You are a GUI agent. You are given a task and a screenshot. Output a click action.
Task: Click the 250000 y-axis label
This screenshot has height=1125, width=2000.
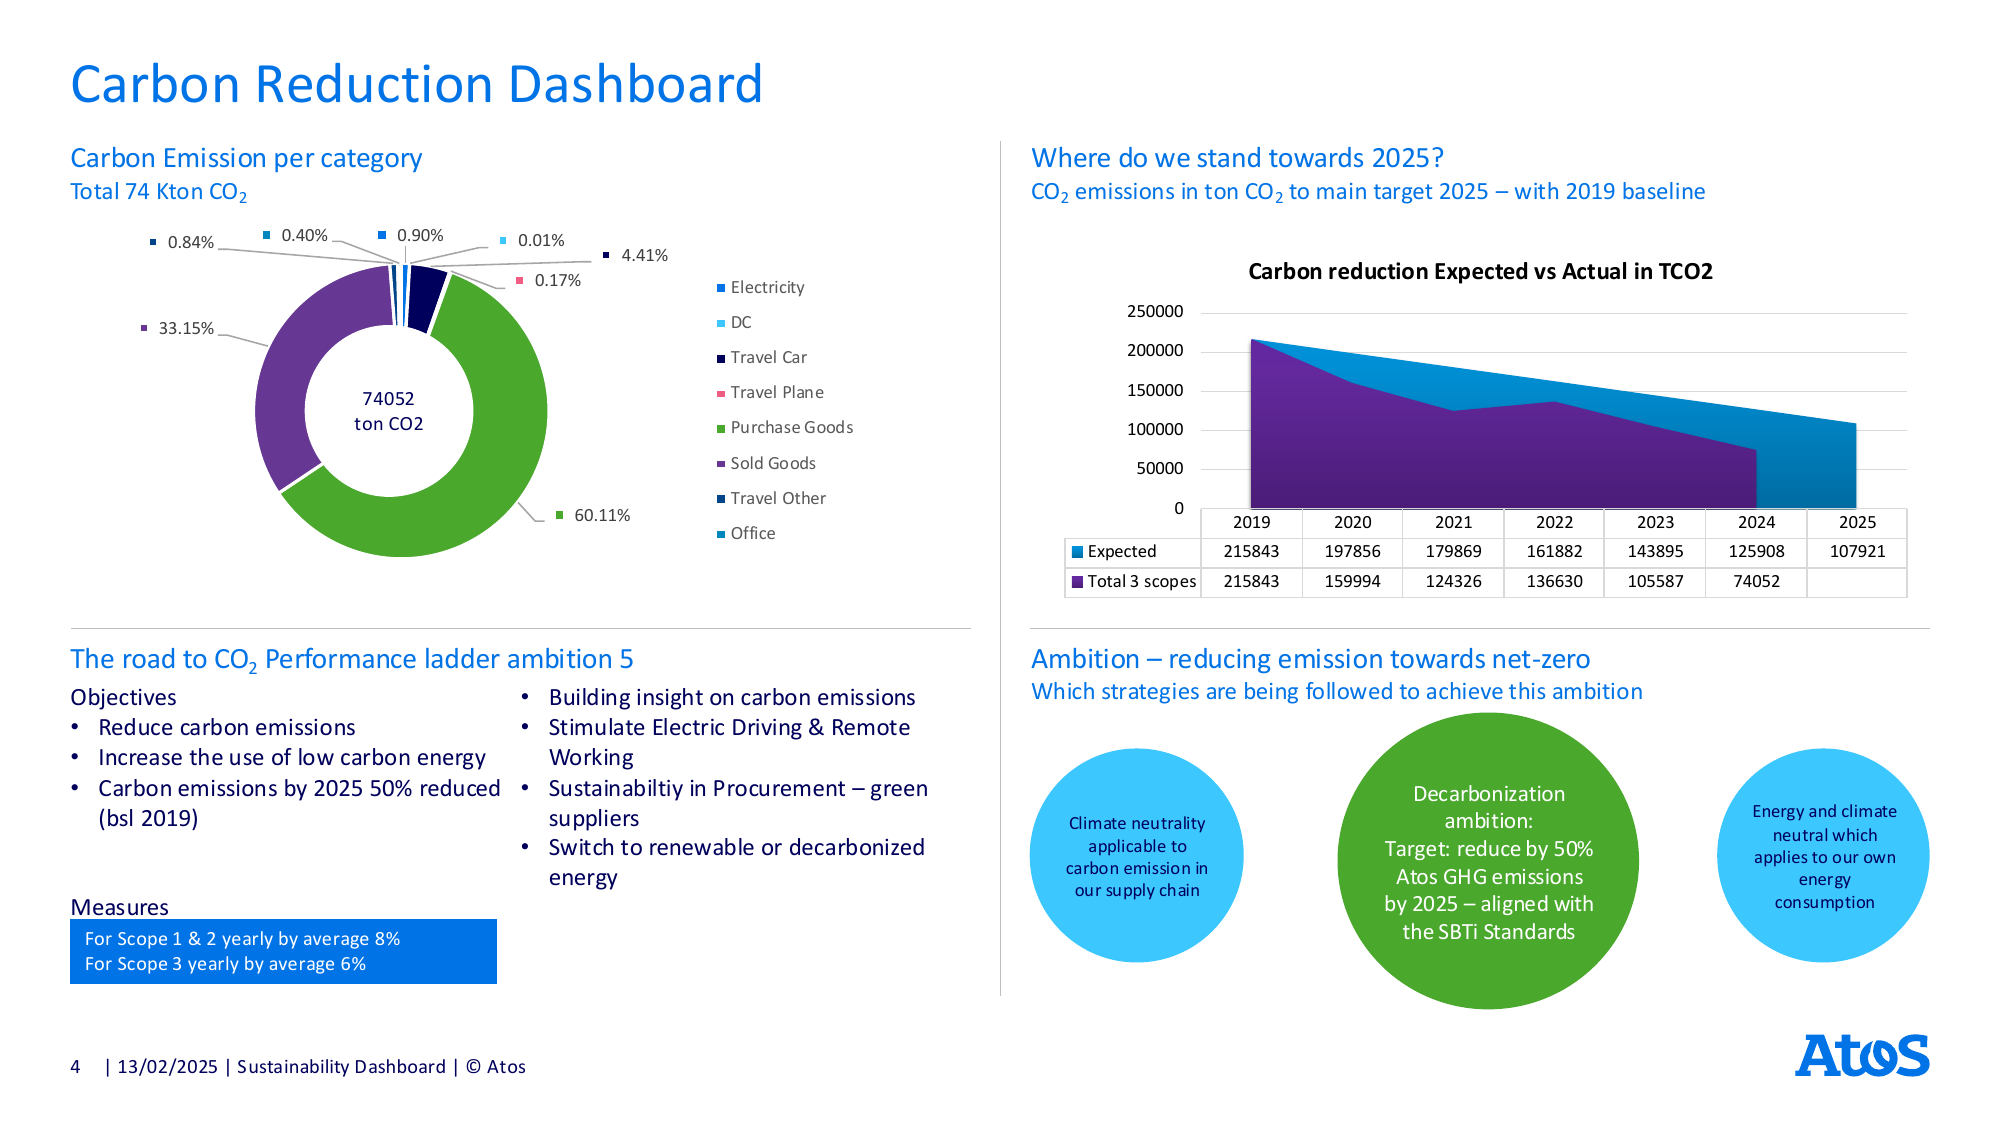(1155, 312)
